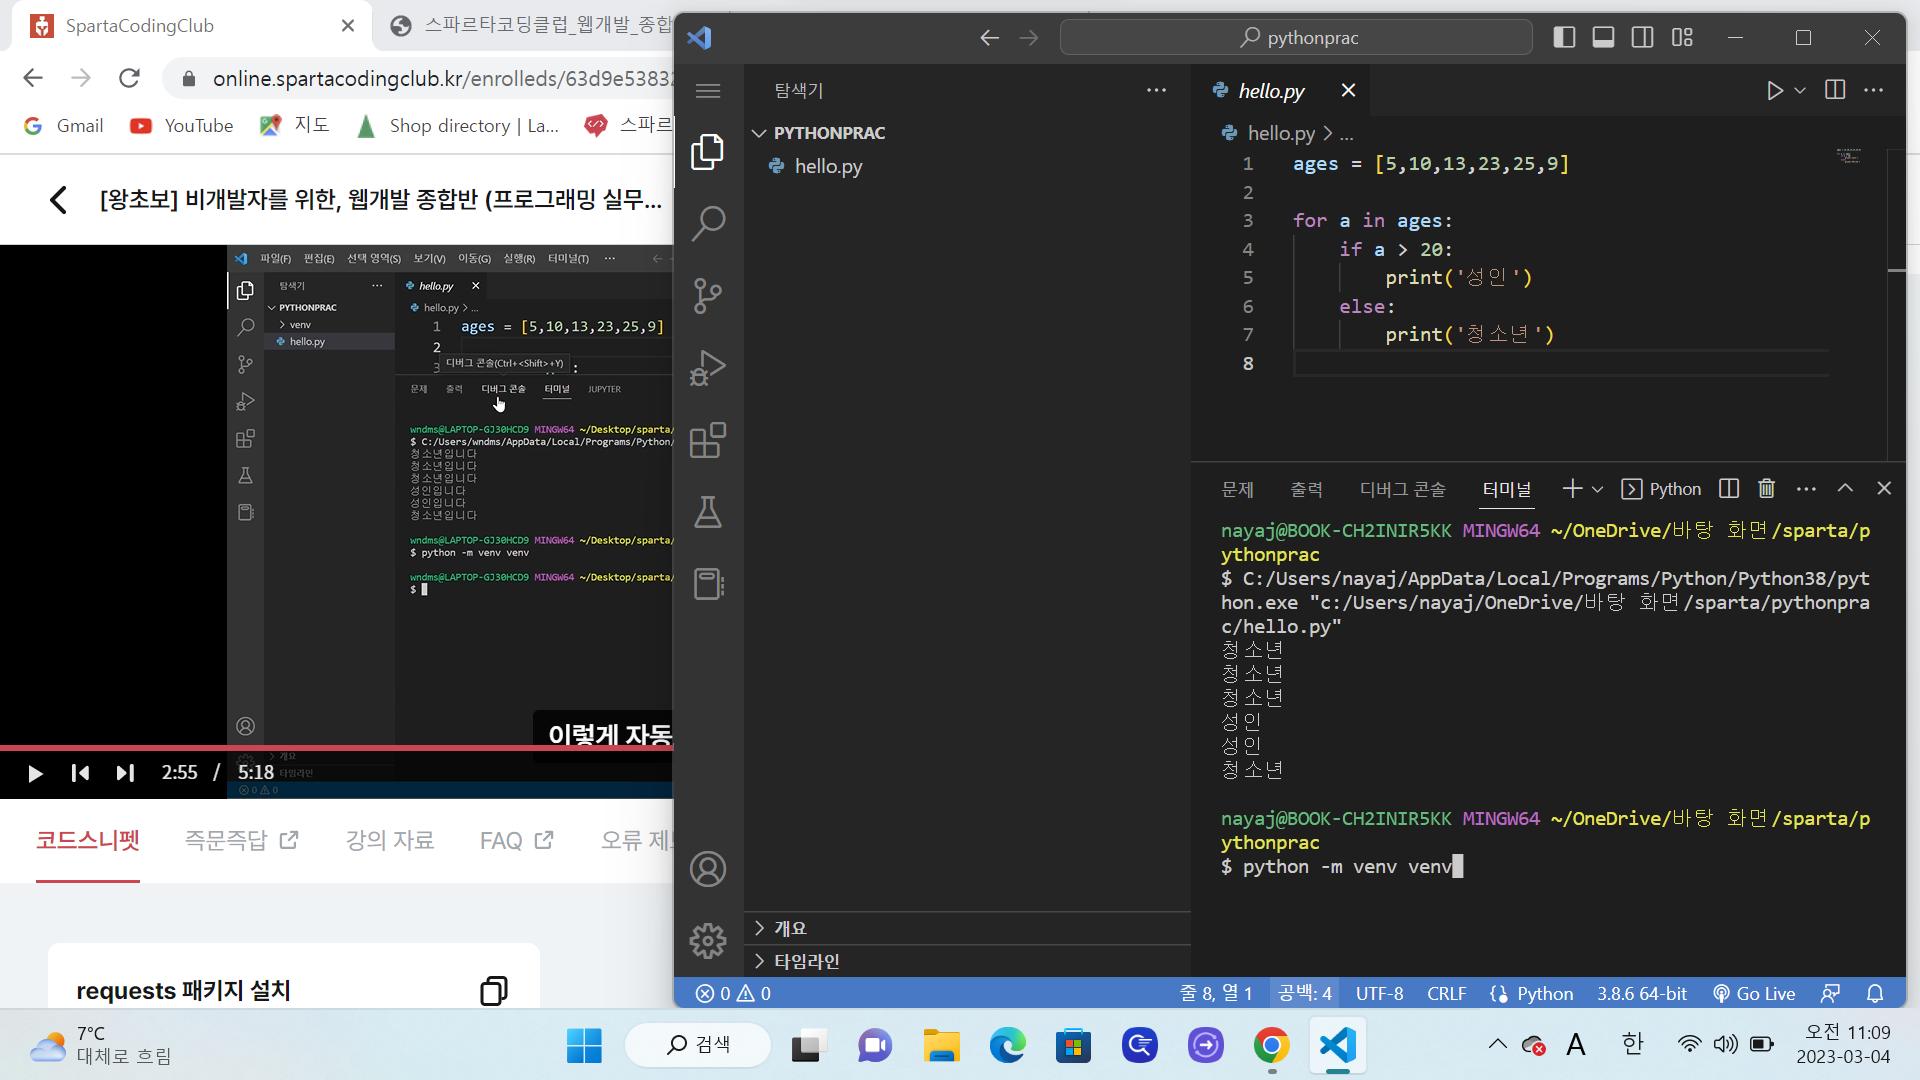The width and height of the screenshot is (1920, 1080).
Task: Open the Manage gear menu
Action: click(708, 941)
